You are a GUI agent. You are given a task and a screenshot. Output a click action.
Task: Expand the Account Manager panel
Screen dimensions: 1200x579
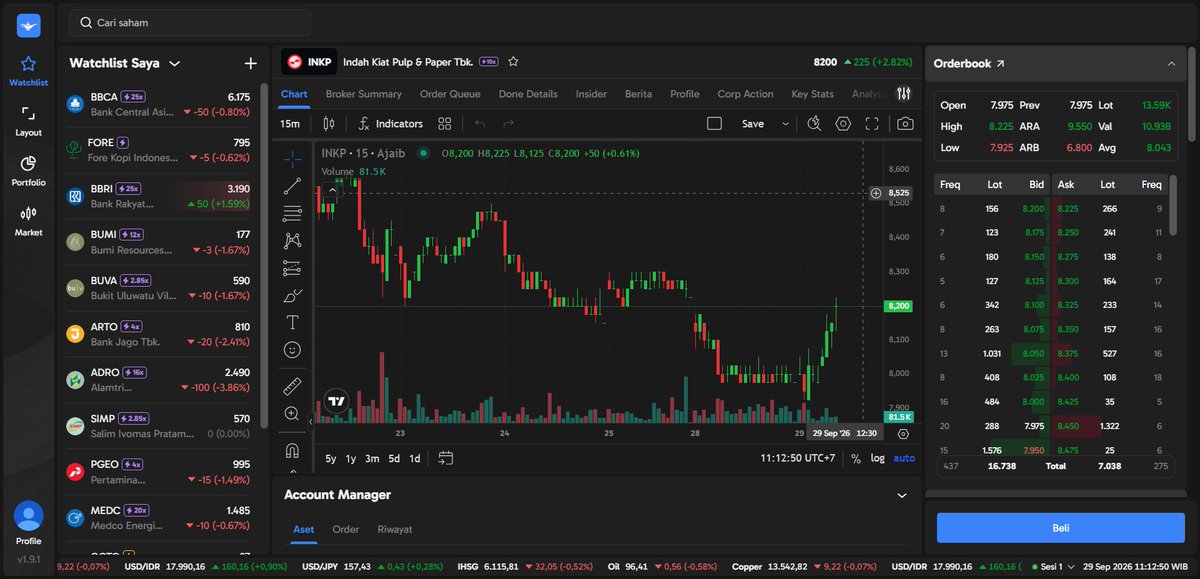[902, 495]
